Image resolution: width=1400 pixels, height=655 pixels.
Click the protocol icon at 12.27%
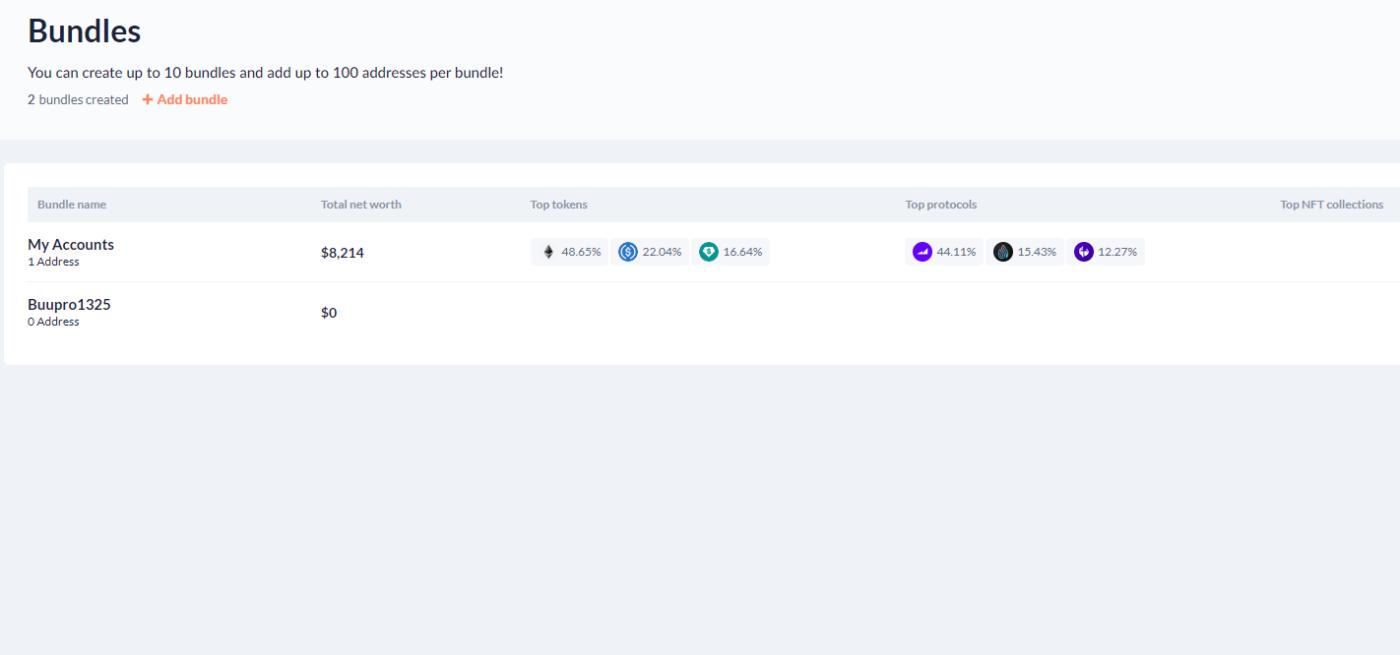pyautogui.click(x=1084, y=252)
